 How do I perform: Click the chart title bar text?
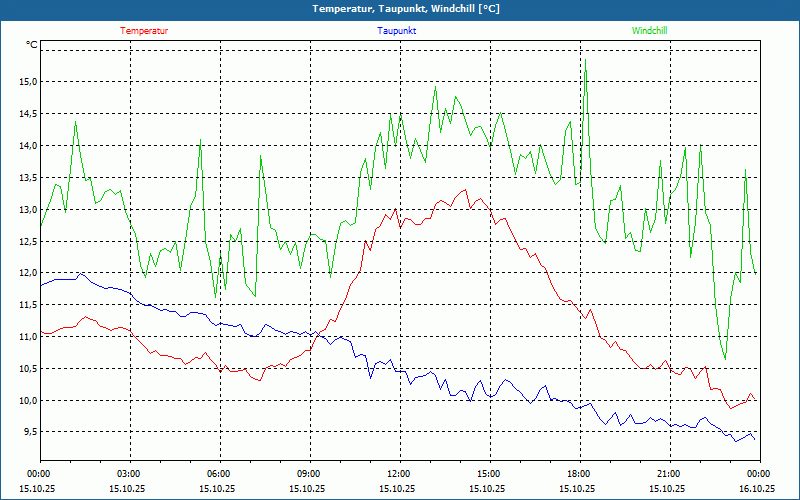tap(400, 9)
